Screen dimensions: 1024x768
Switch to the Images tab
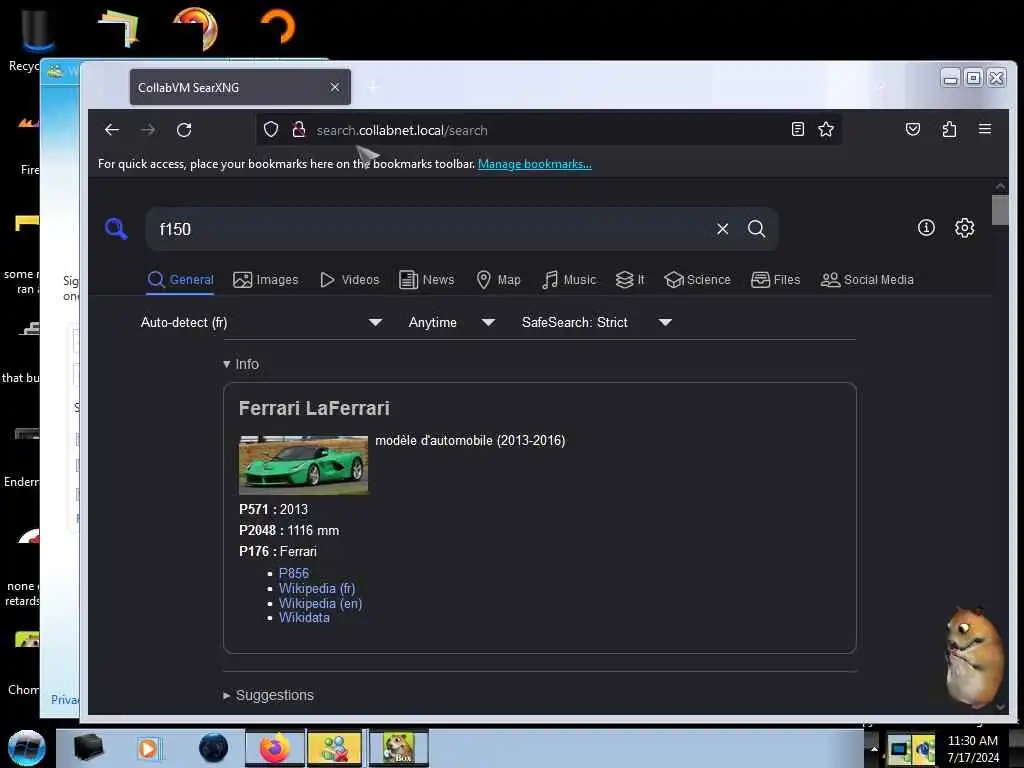[265, 280]
